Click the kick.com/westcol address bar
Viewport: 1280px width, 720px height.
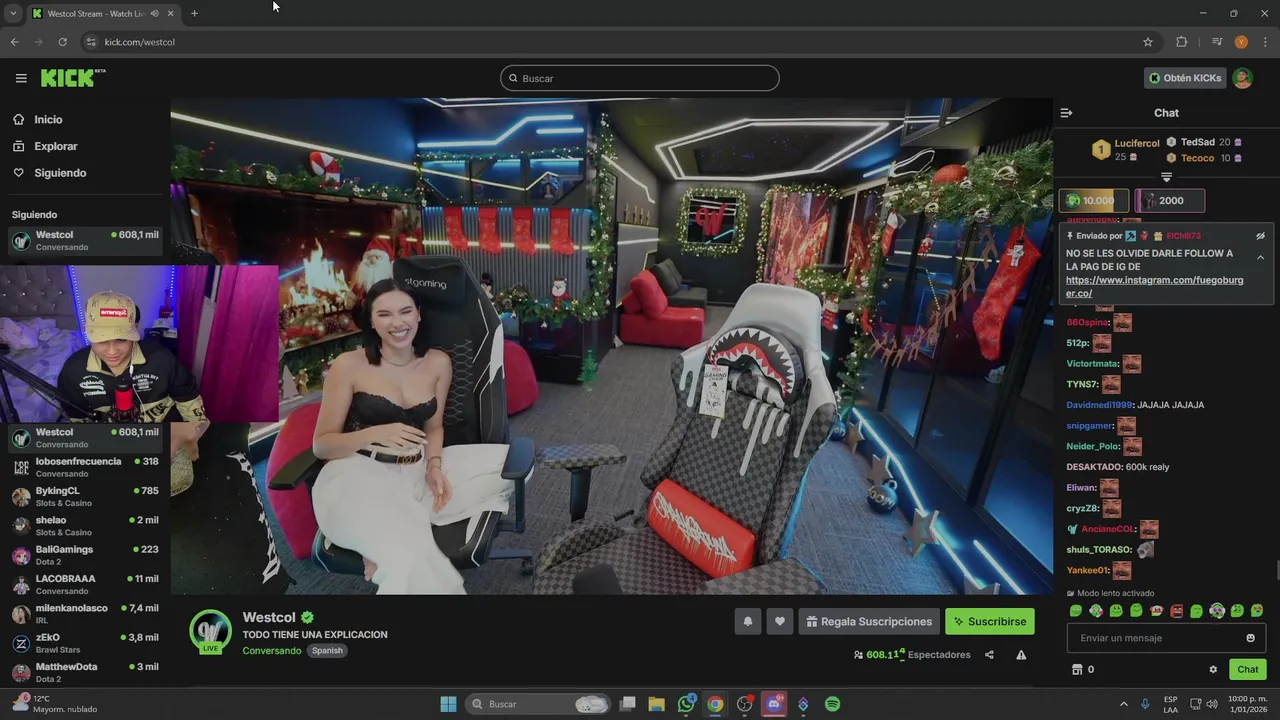tap(620, 42)
